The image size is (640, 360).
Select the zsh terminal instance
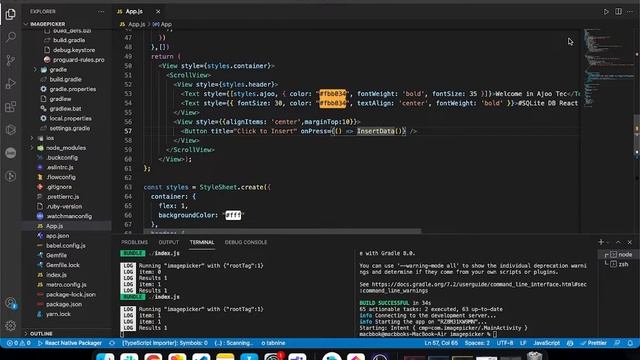pyautogui.click(x=619, y=264)
